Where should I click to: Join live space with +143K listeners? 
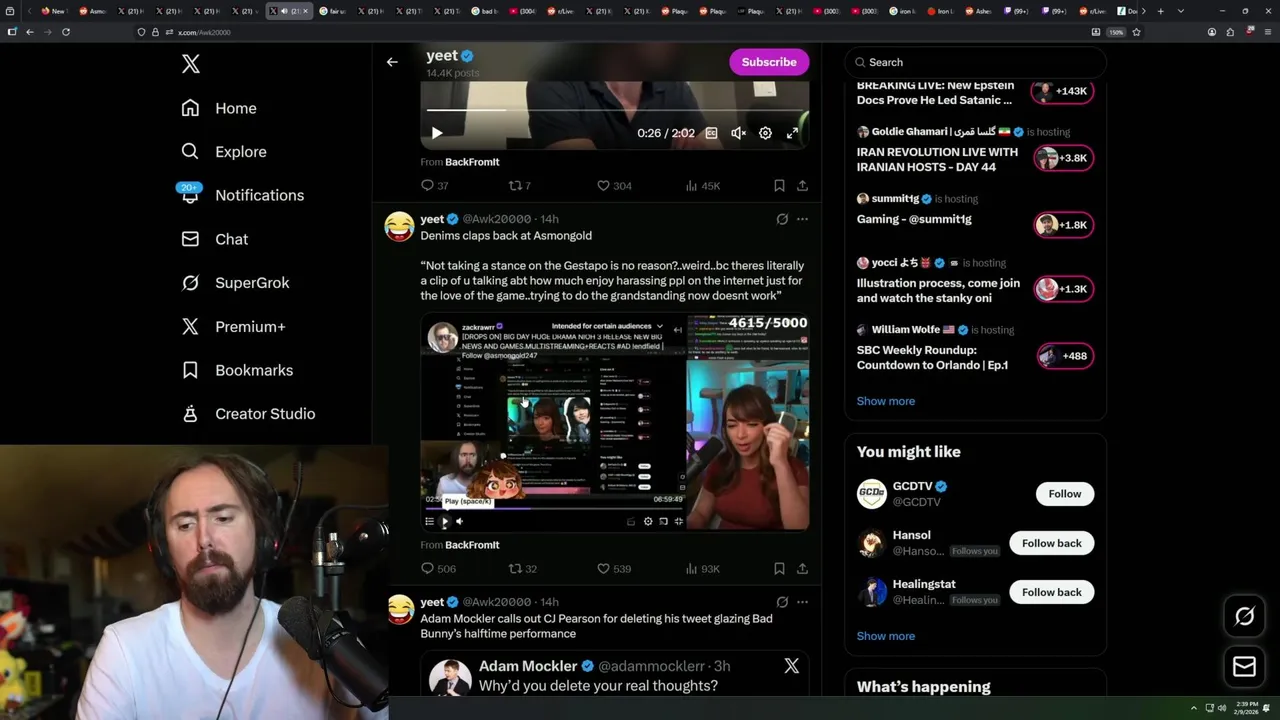click(x=1062, y=91)
